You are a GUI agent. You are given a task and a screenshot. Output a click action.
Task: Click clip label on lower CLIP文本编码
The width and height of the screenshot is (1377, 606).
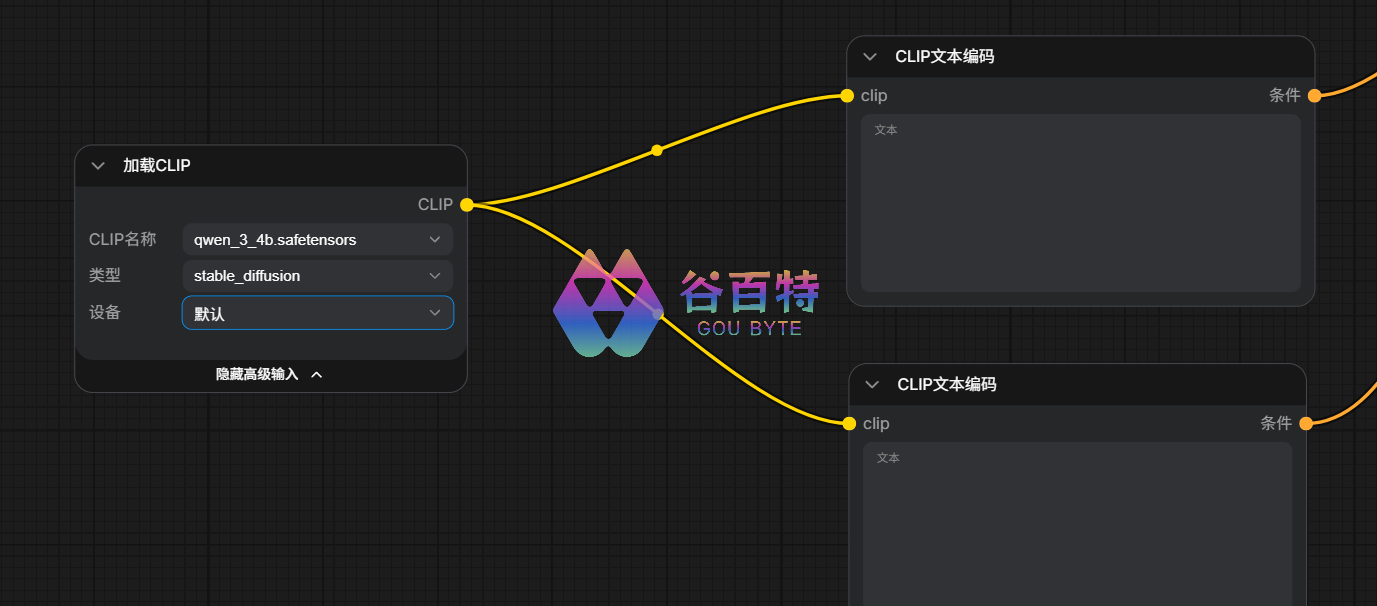click(x=876, y=424)
